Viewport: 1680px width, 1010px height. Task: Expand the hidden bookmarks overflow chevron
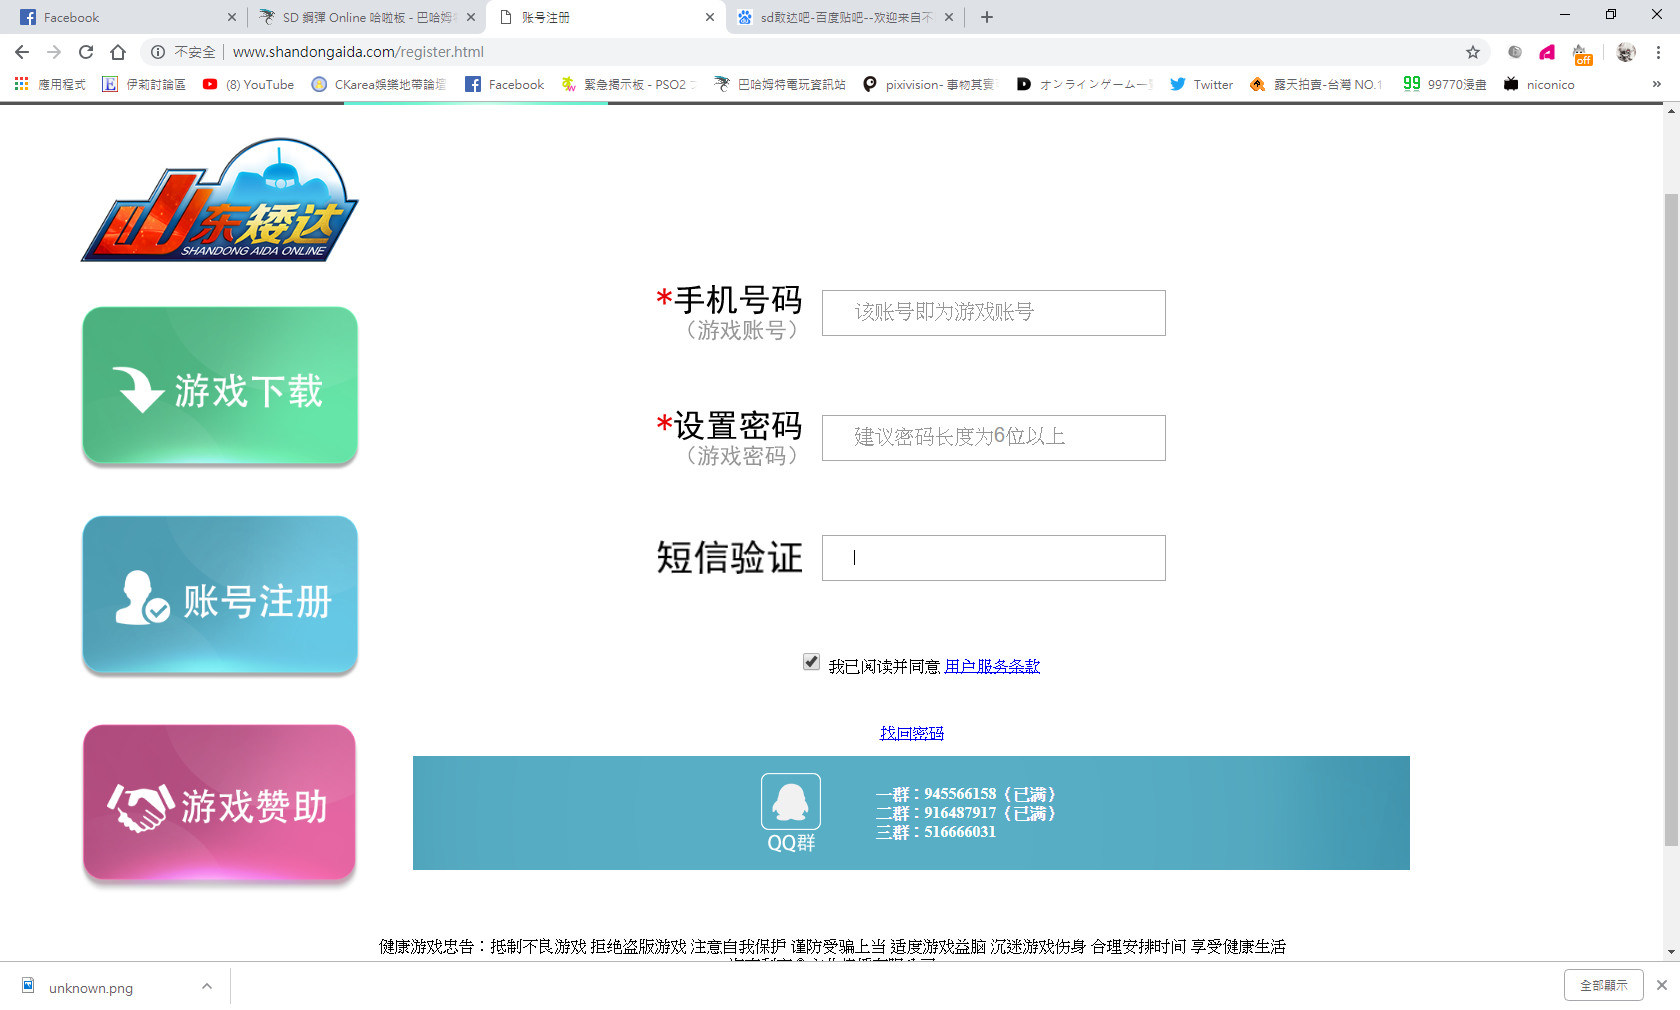(x=1657, y=84)
